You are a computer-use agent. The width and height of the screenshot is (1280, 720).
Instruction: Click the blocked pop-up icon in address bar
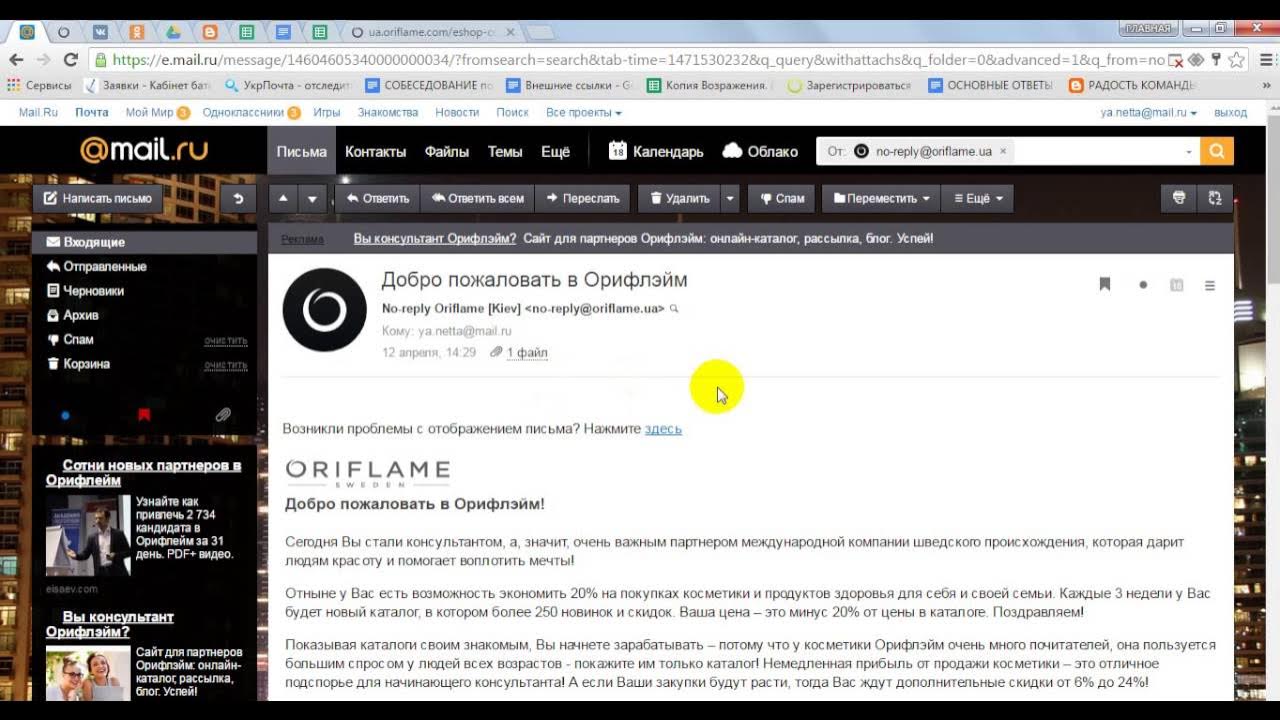1176,60
